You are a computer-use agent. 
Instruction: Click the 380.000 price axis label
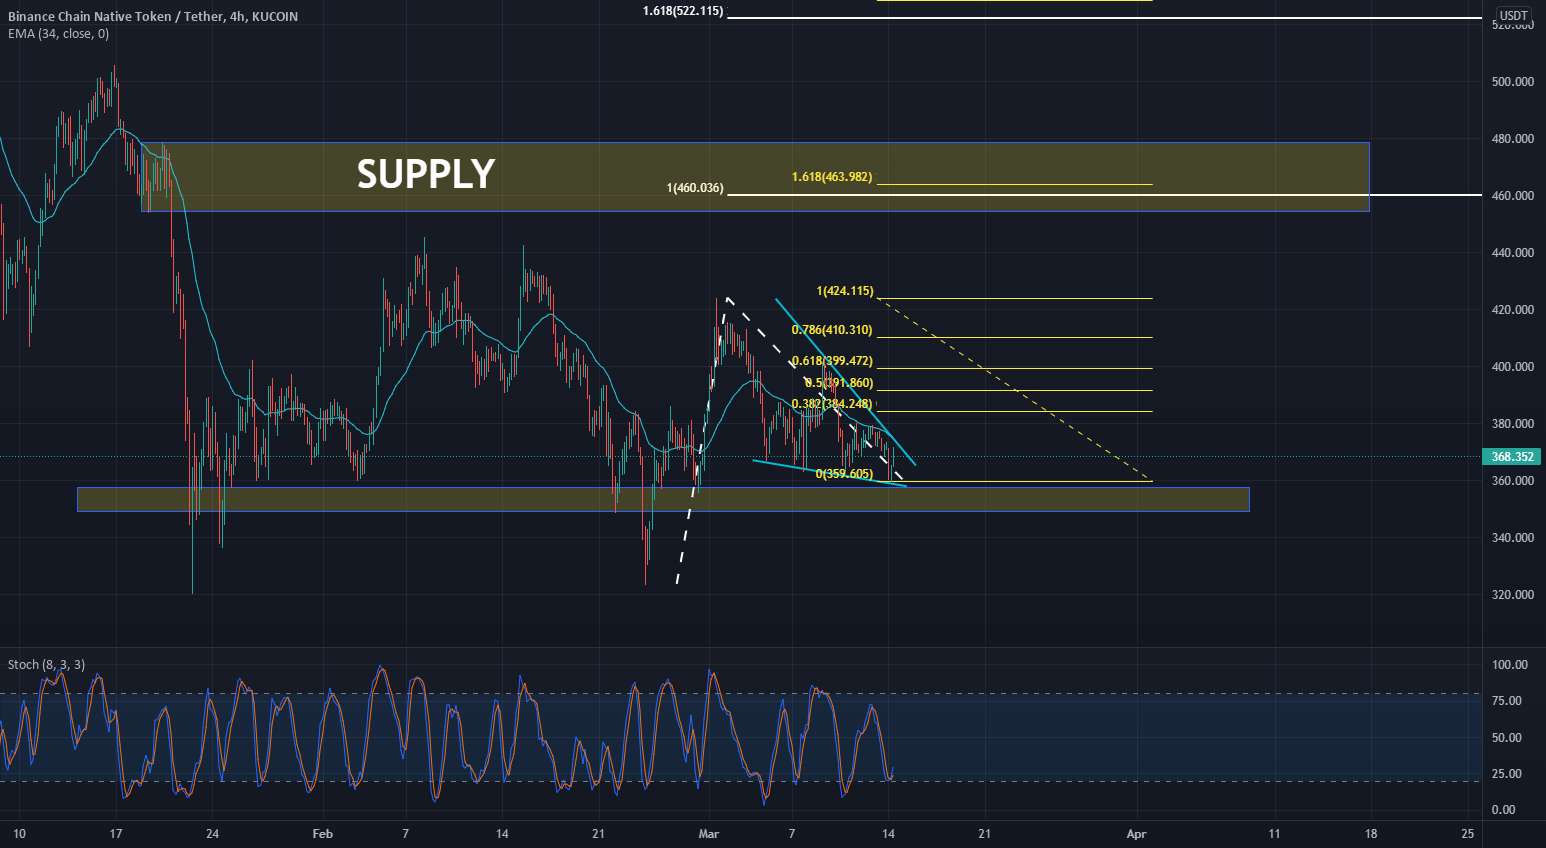click(x=1512, y=424)
